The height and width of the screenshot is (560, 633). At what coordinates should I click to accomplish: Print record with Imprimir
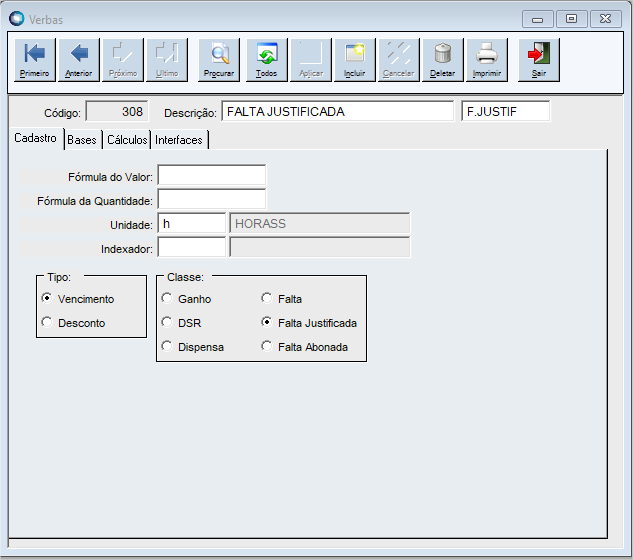click(486, 60)
